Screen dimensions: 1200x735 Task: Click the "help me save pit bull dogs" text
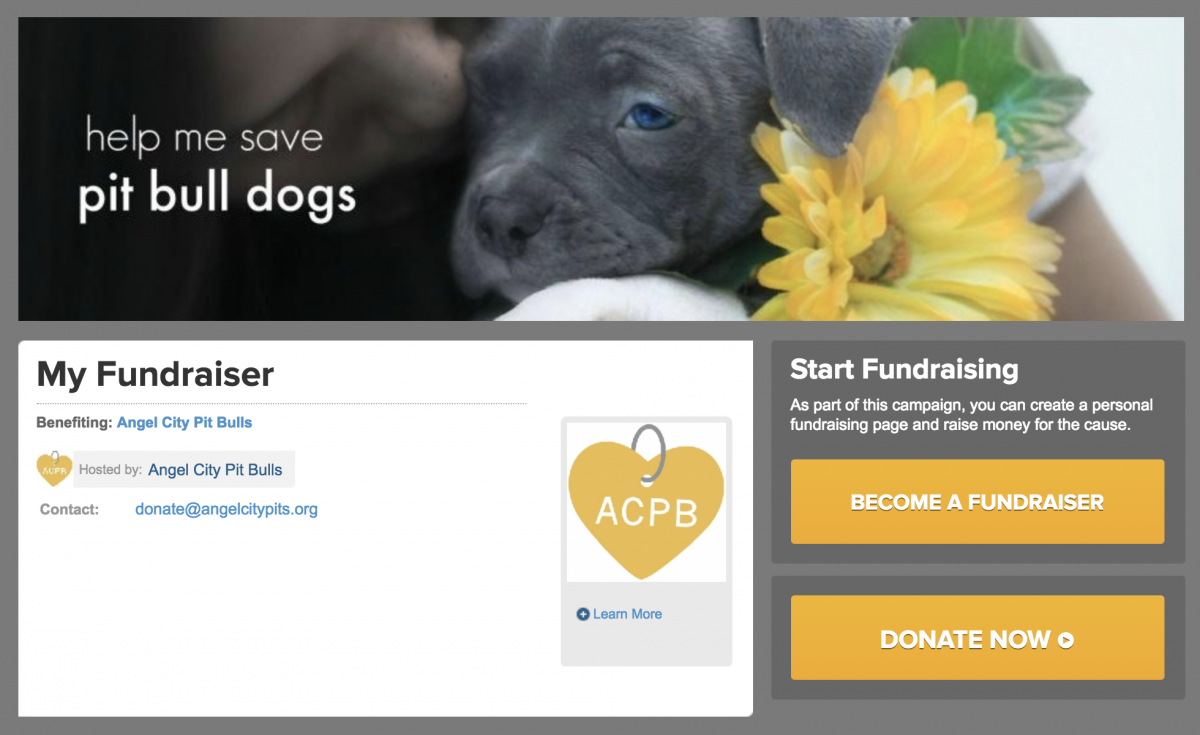[x=217, y=168]
